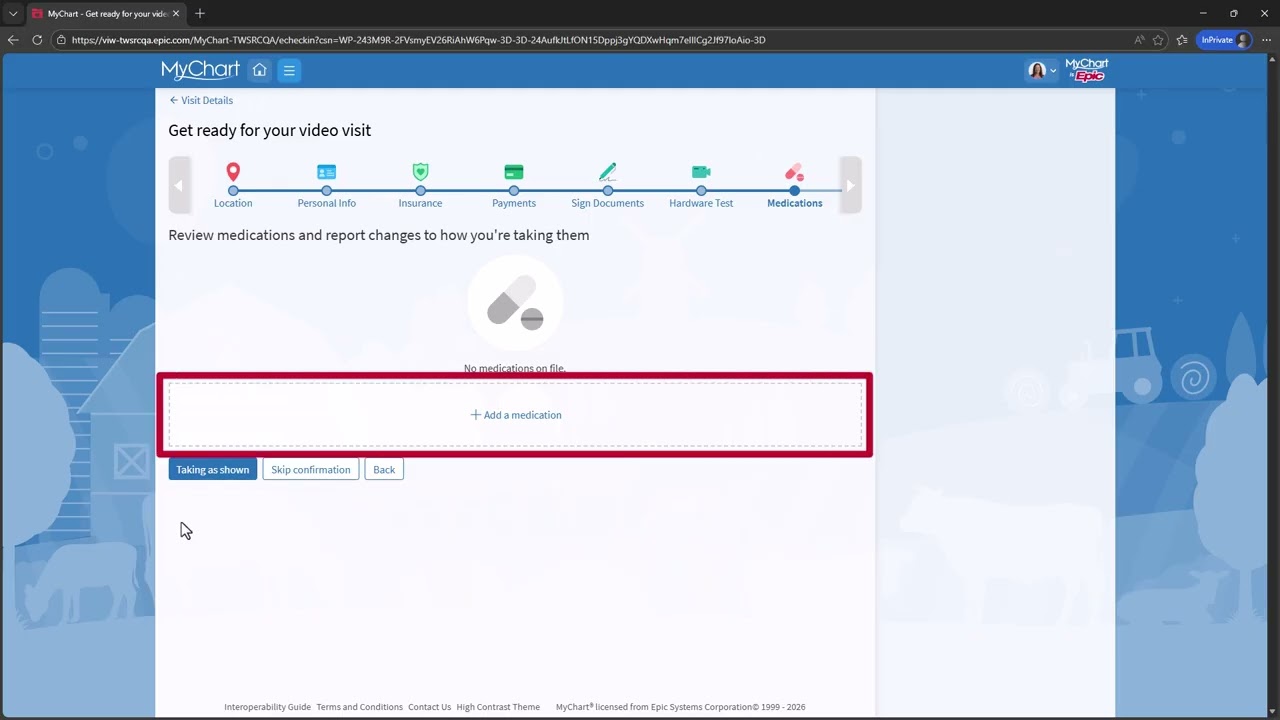Bookmark page with the star icon

click(x=1158, y=40)
